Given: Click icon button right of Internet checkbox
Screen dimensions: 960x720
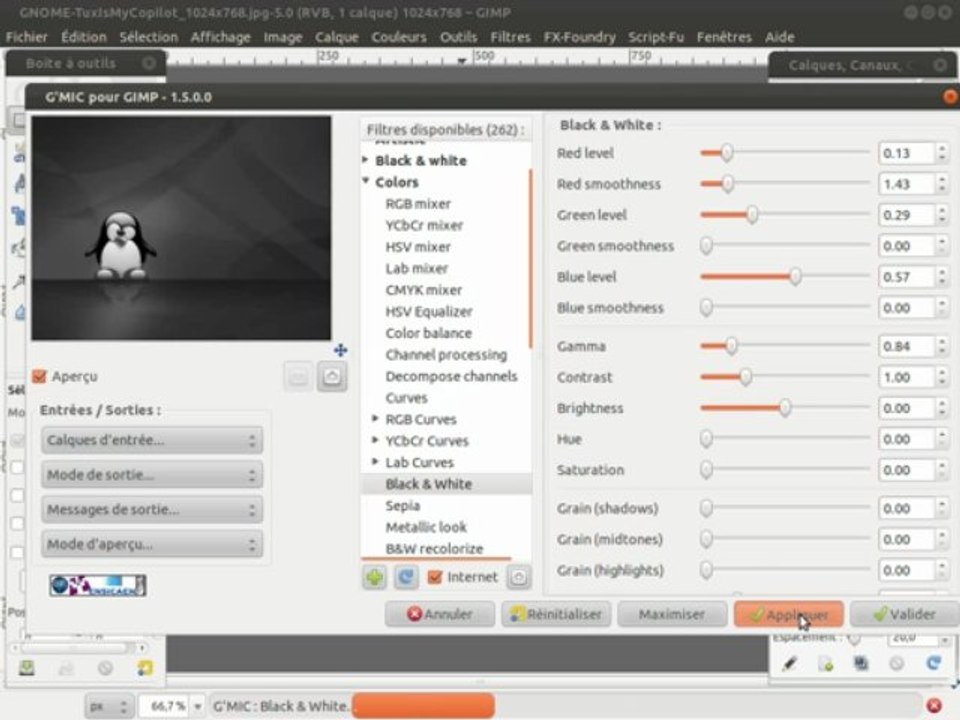Looking at the screenshot, I should coord(519,577).
